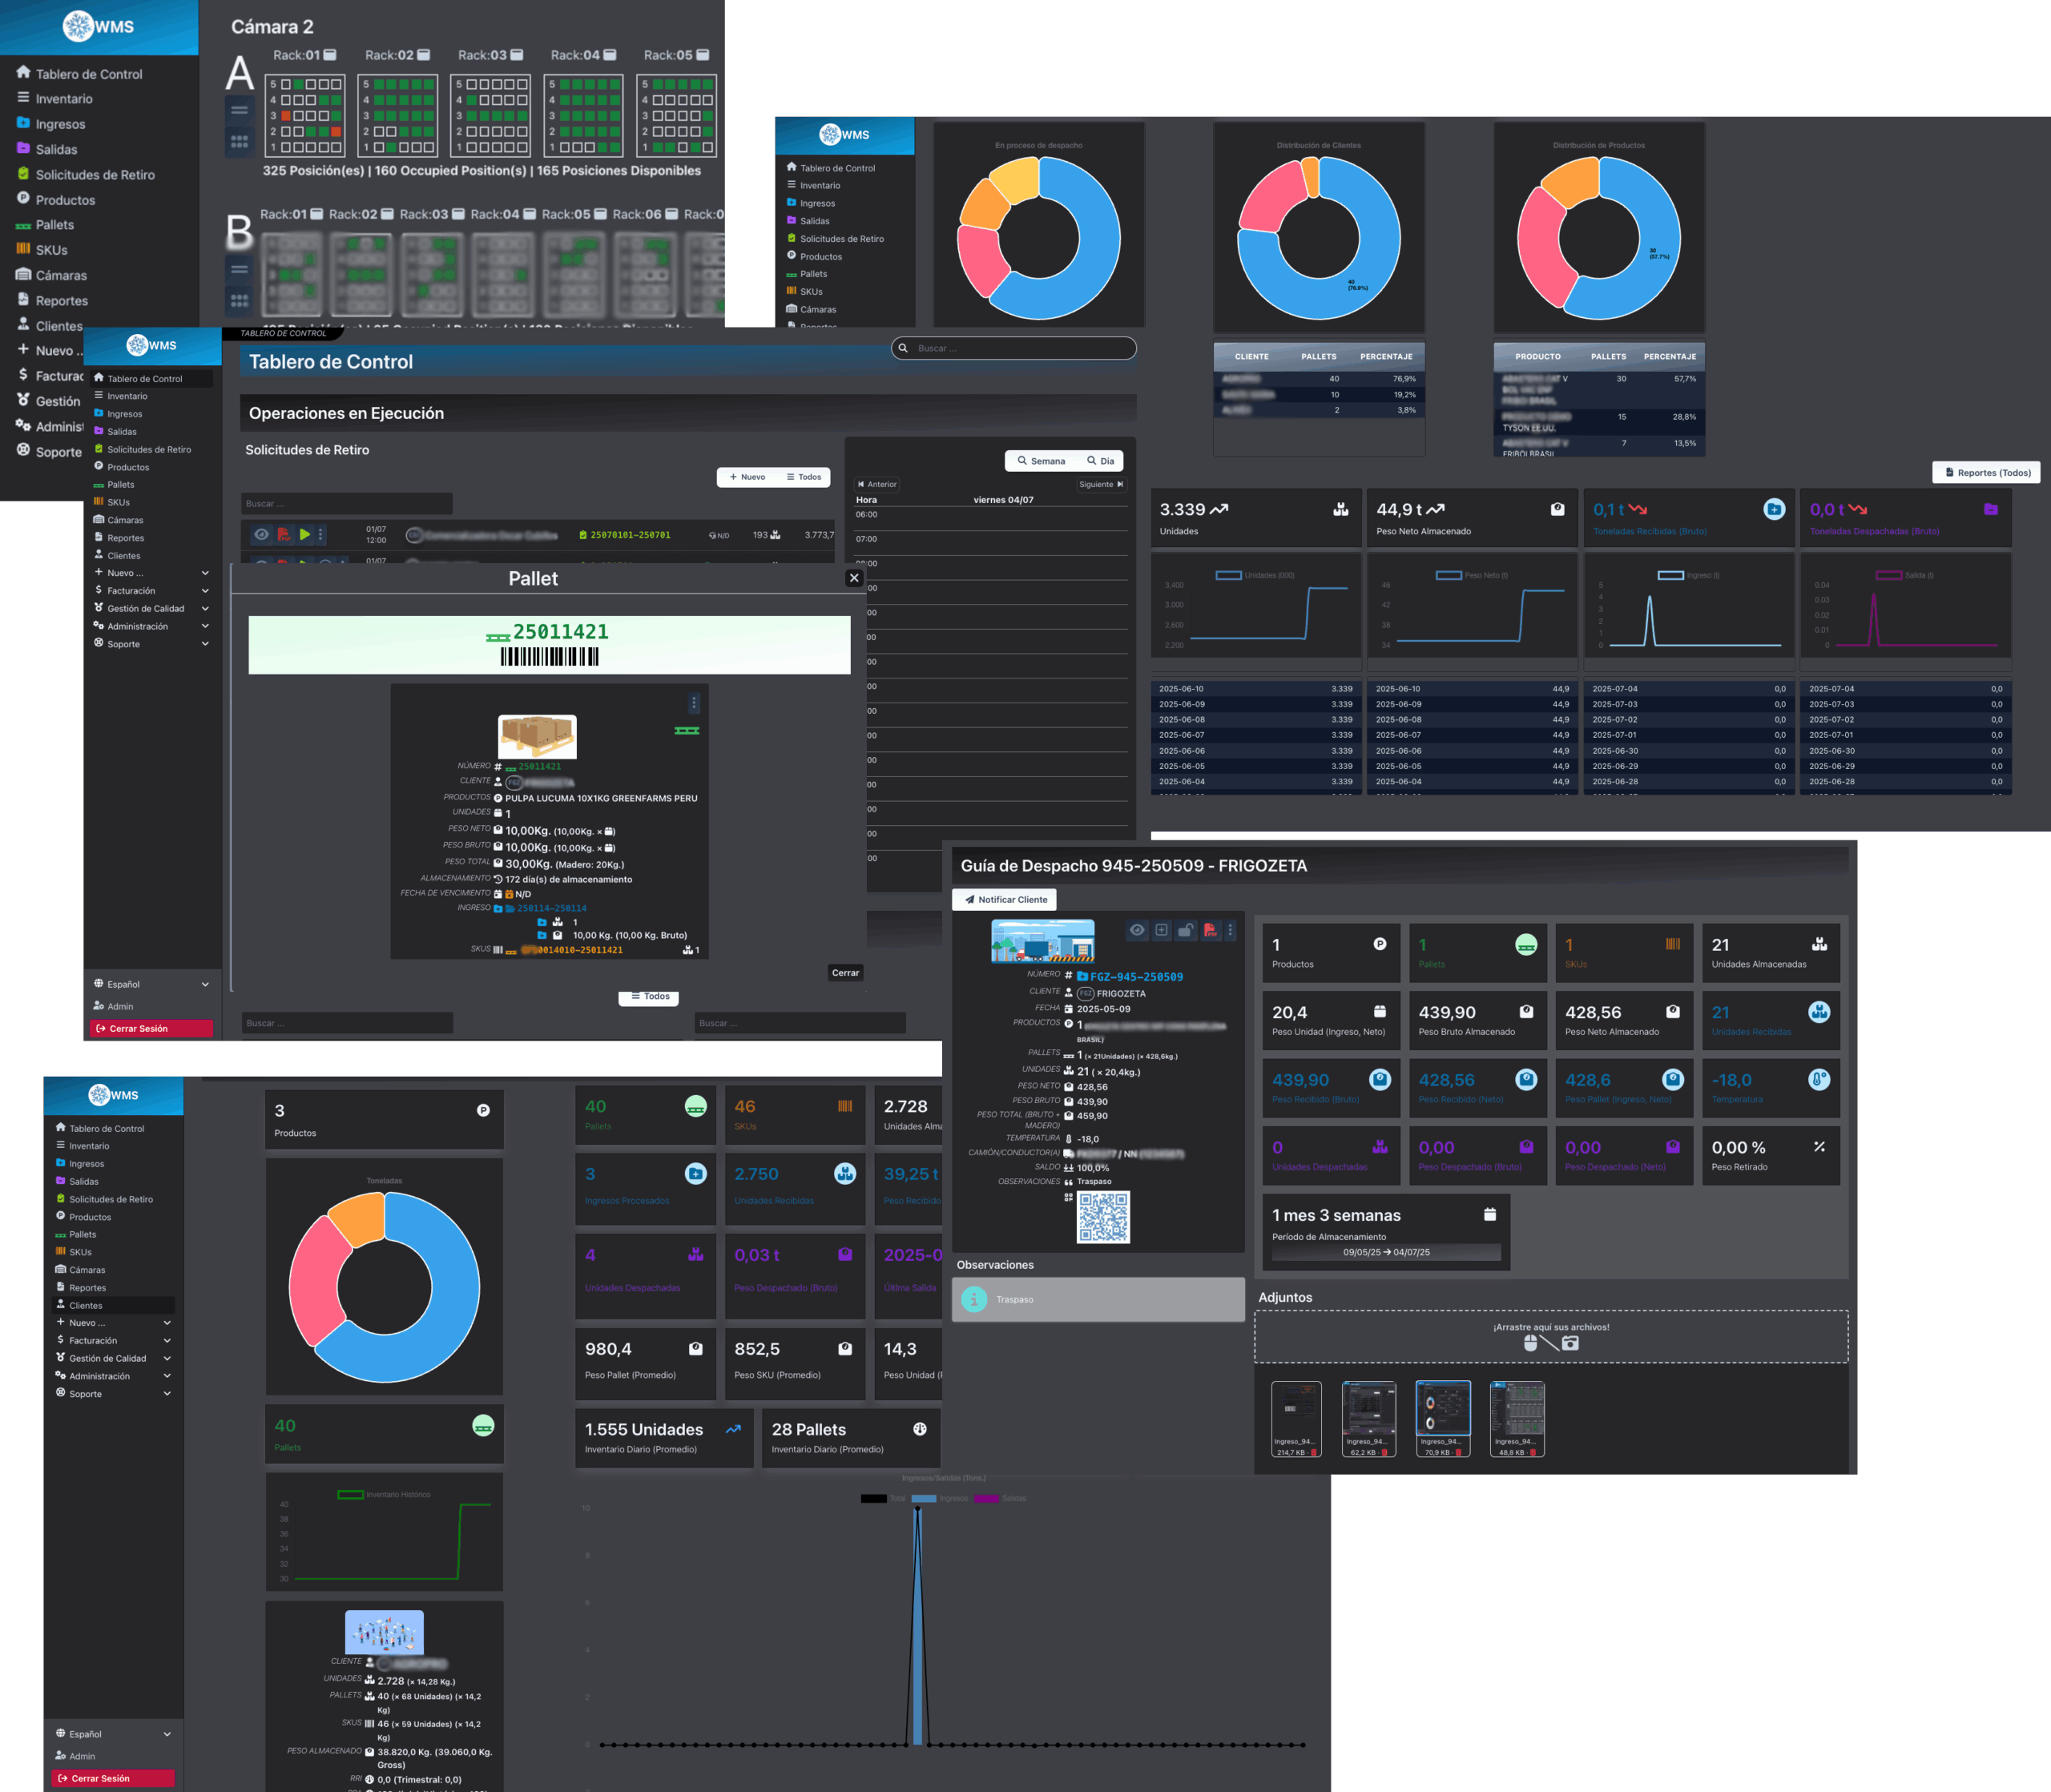2051x1792 pixels.
Task: Select the SKUs icon in Cámara 2 sidebar
Action: (23, 249)
